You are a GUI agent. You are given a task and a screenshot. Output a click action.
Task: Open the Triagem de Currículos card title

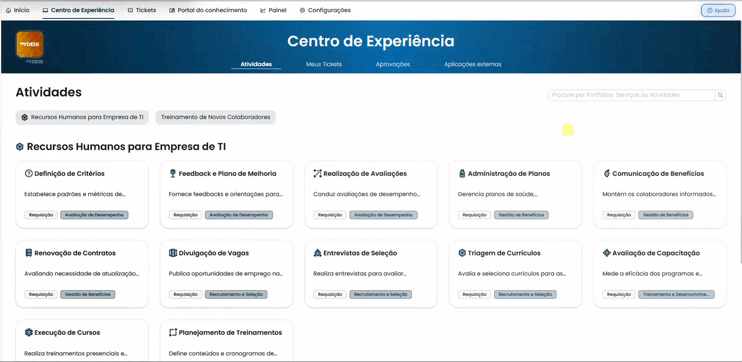coord(504,253)
